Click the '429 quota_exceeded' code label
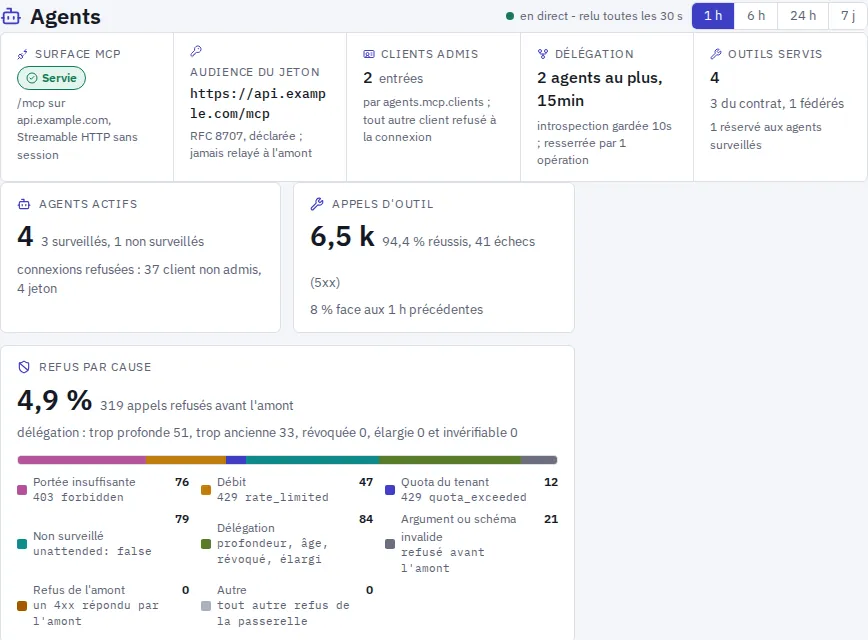The image size is (868, 640). [464, 497]
